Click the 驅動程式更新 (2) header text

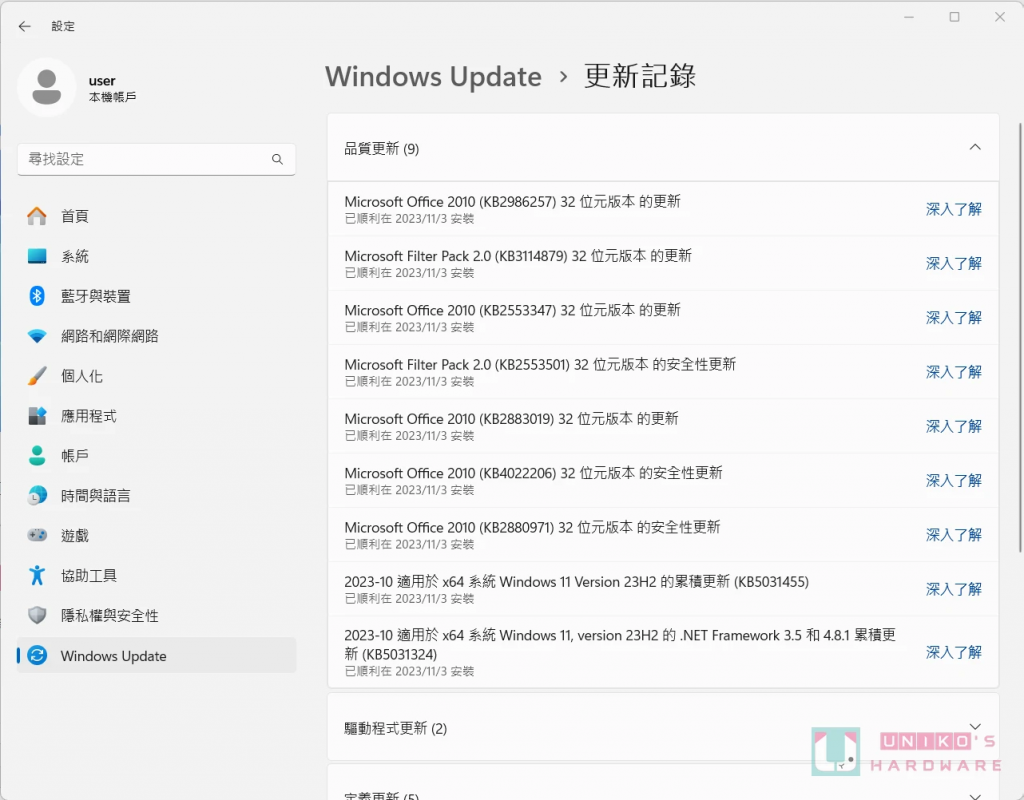tap(396, 728)
